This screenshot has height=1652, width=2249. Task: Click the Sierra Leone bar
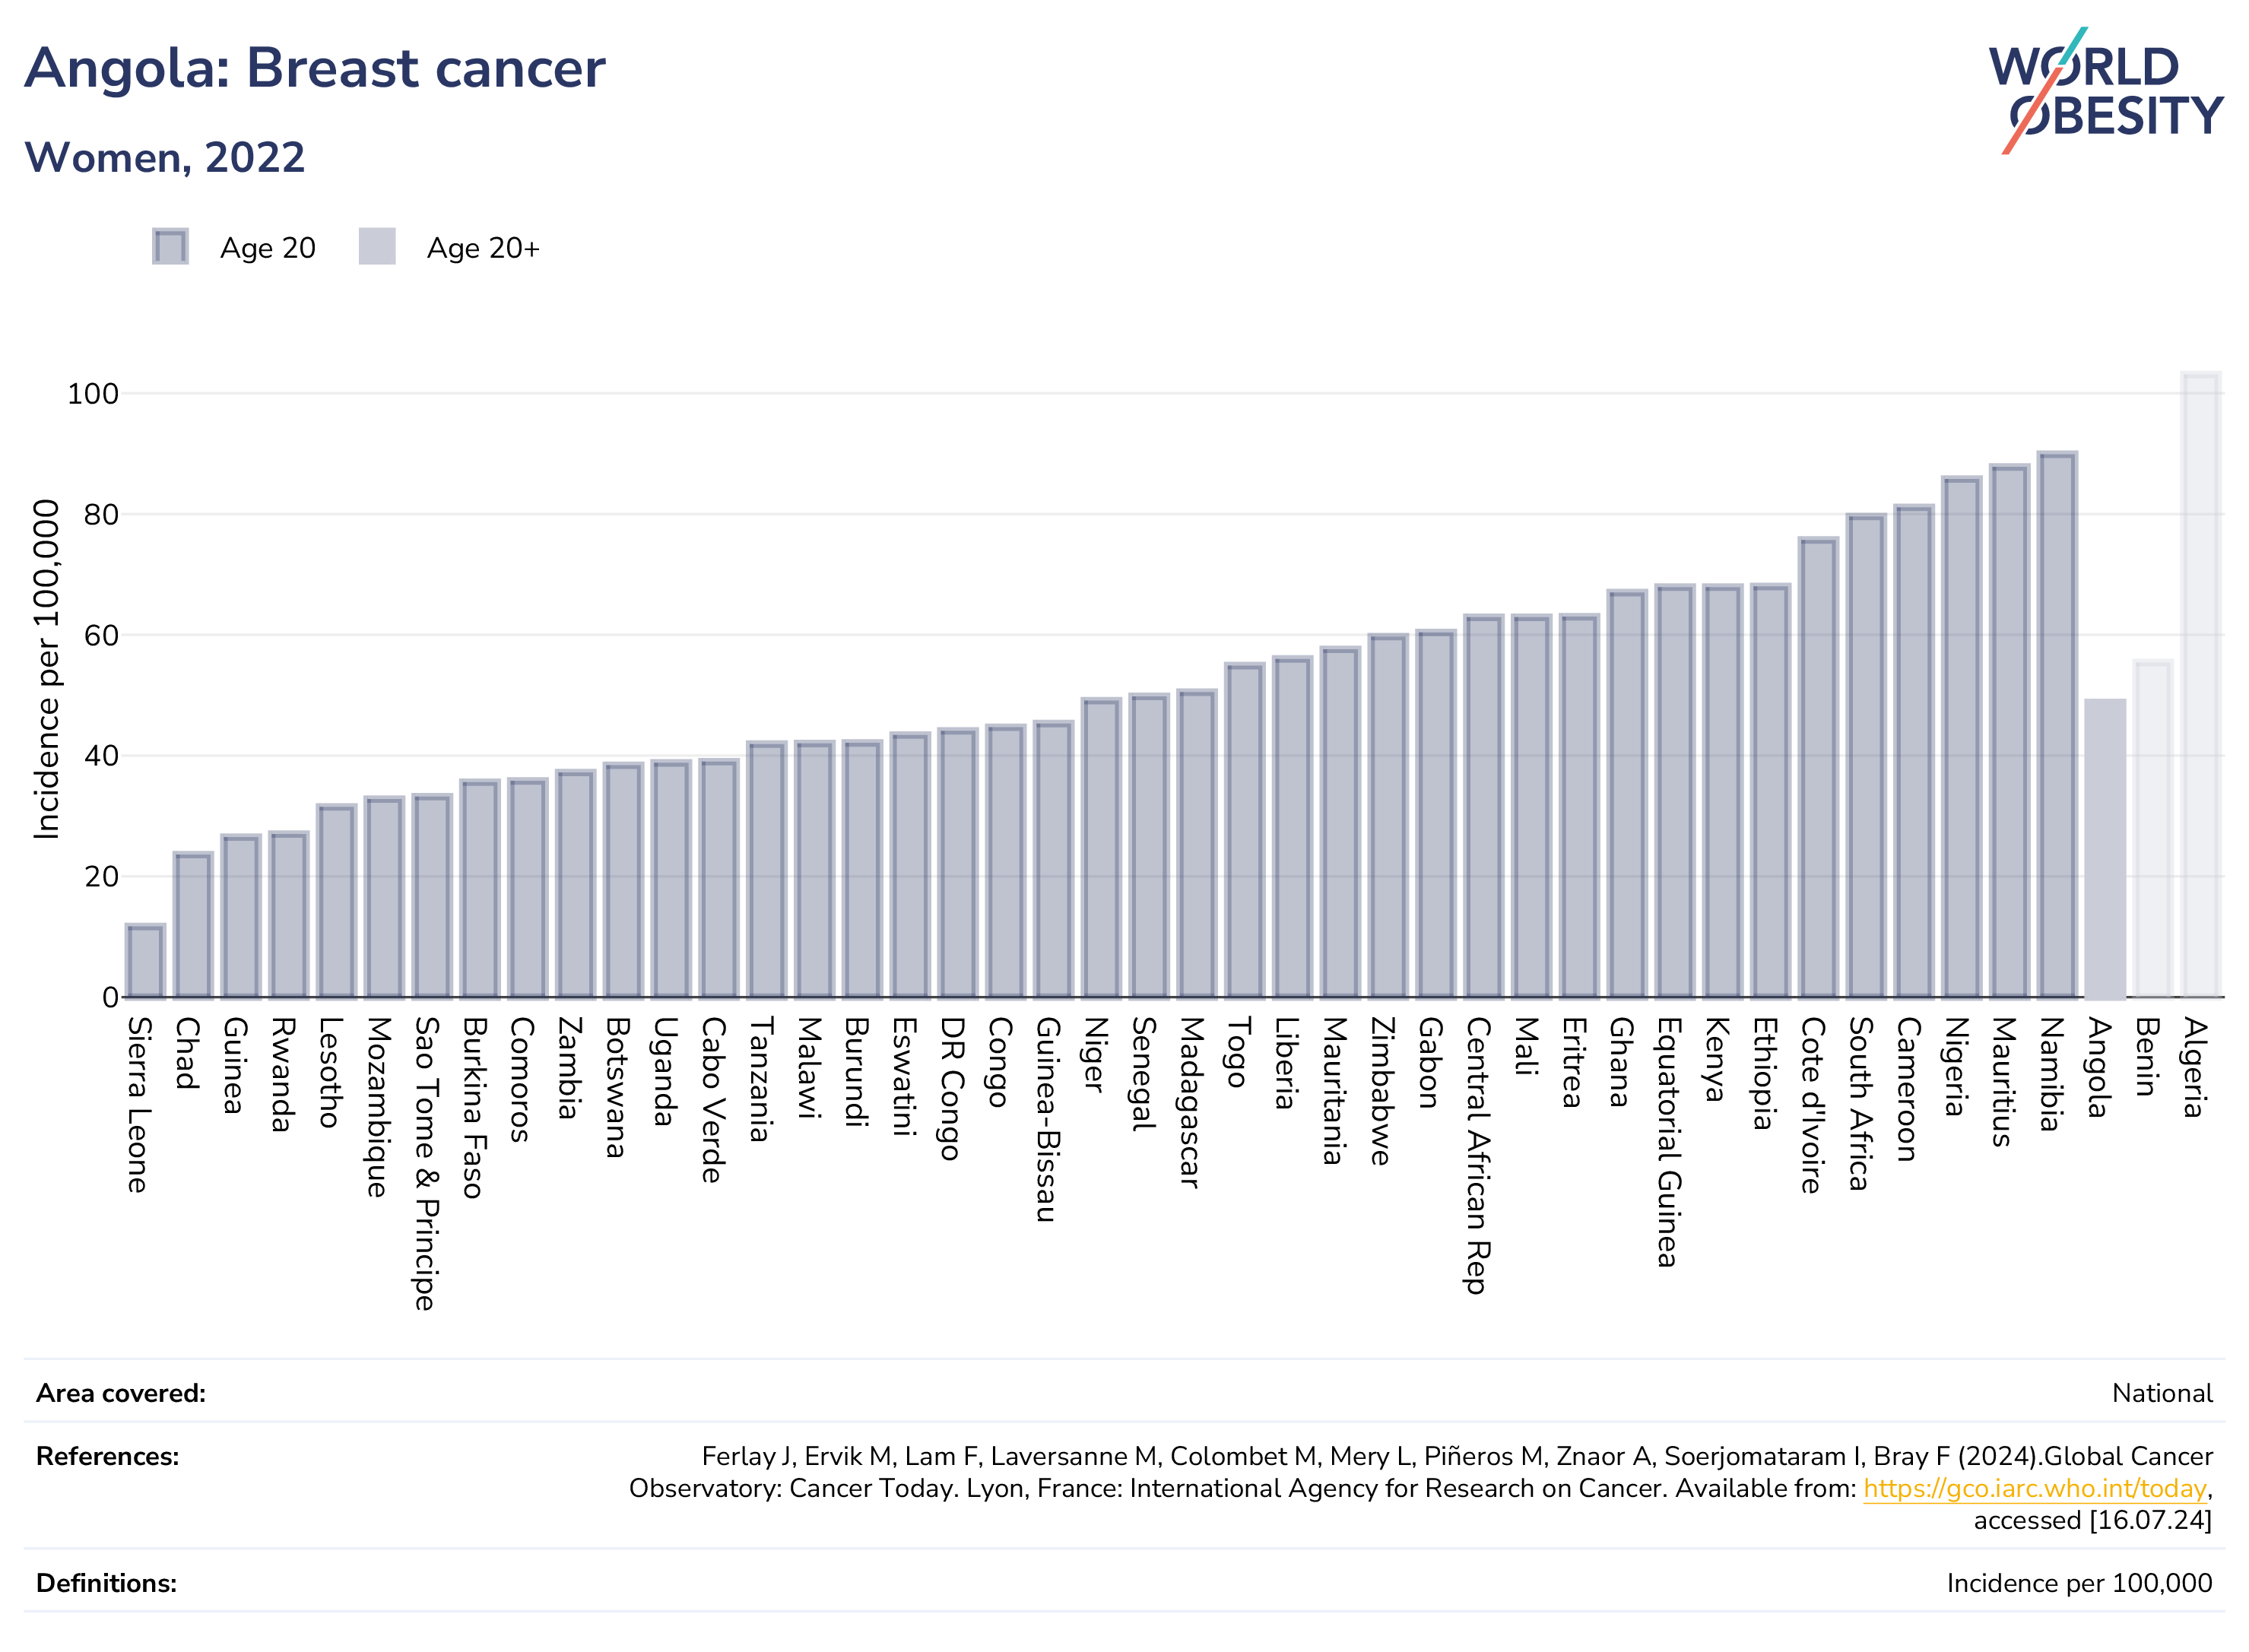145,961
